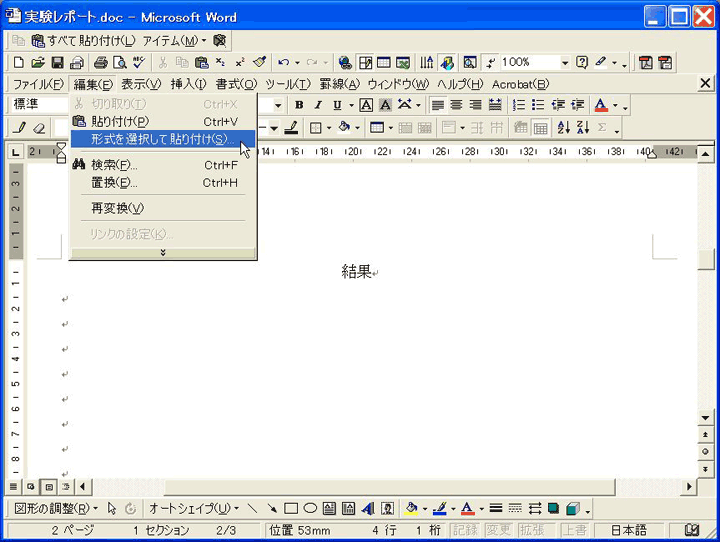Open the font color picker arrow
The height and width of the screenshot is (542, 720).
[x=616, y=105]
